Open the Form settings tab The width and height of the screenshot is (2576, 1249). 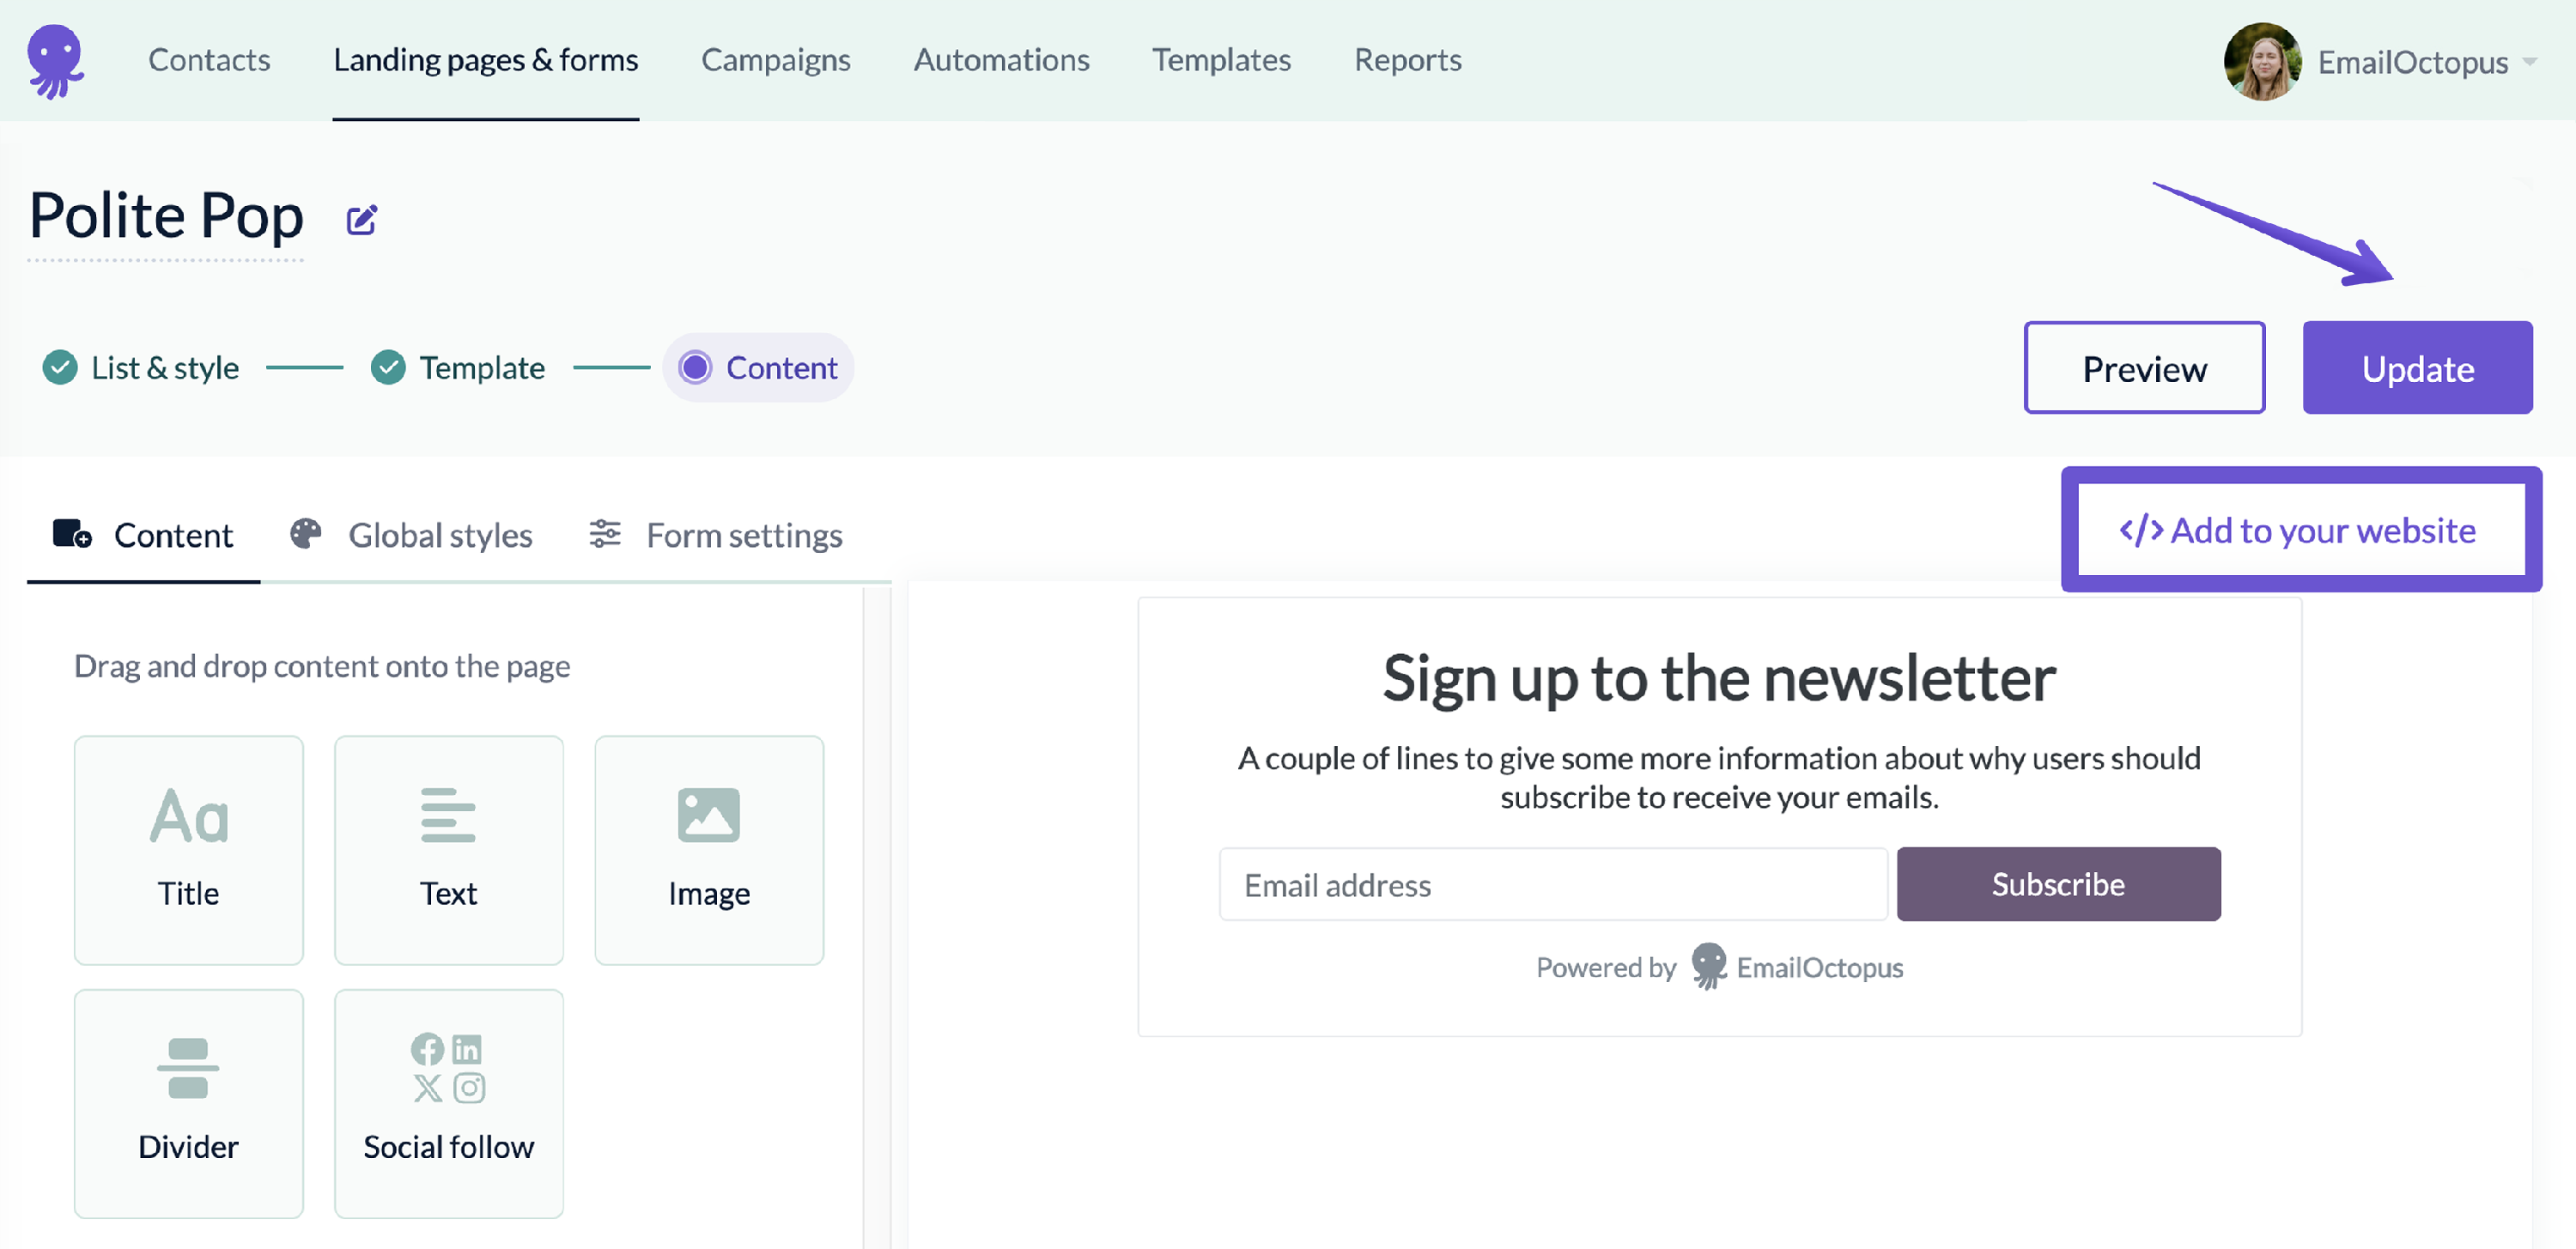point(715,535)
